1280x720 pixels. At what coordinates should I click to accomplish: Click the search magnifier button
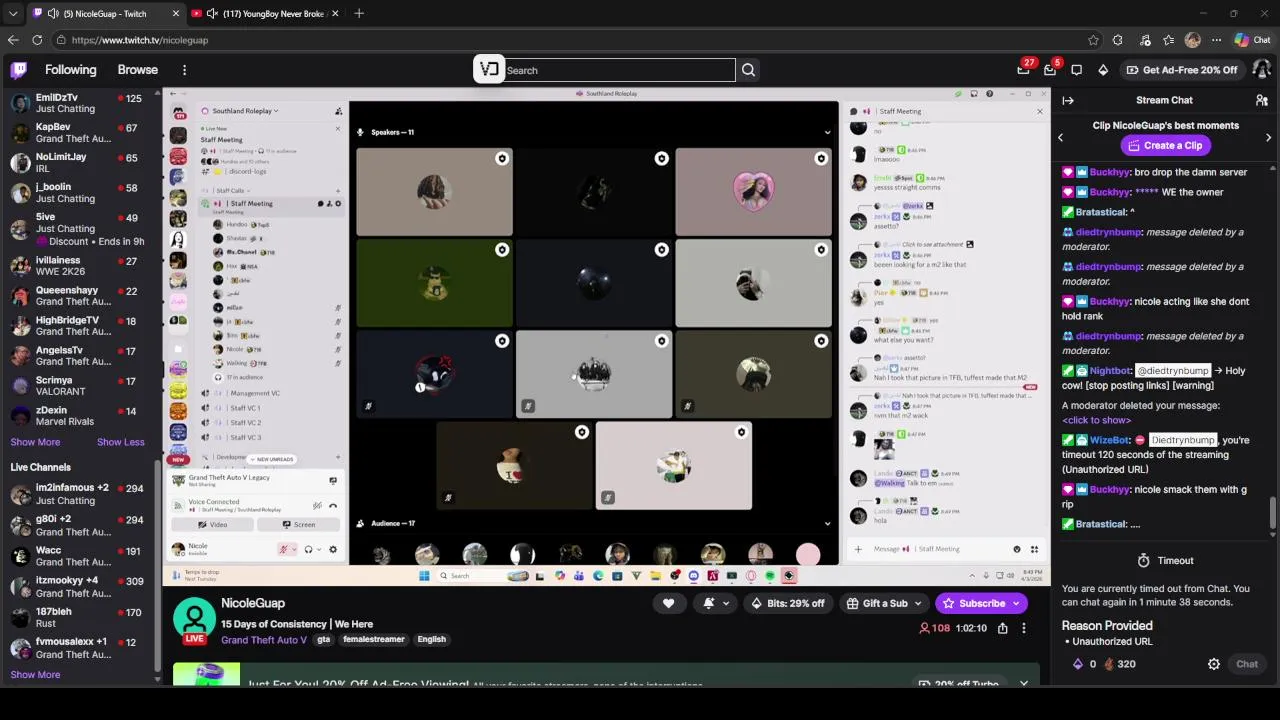pos(748,70)
